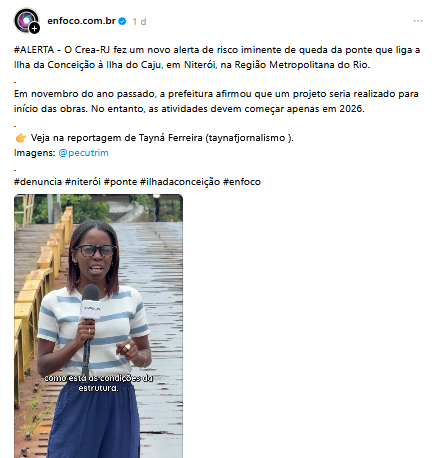Select the #ponte hashtag
The width and height of the screenshot is (437, 458).
pyautogui.click(x=120, y=182)
